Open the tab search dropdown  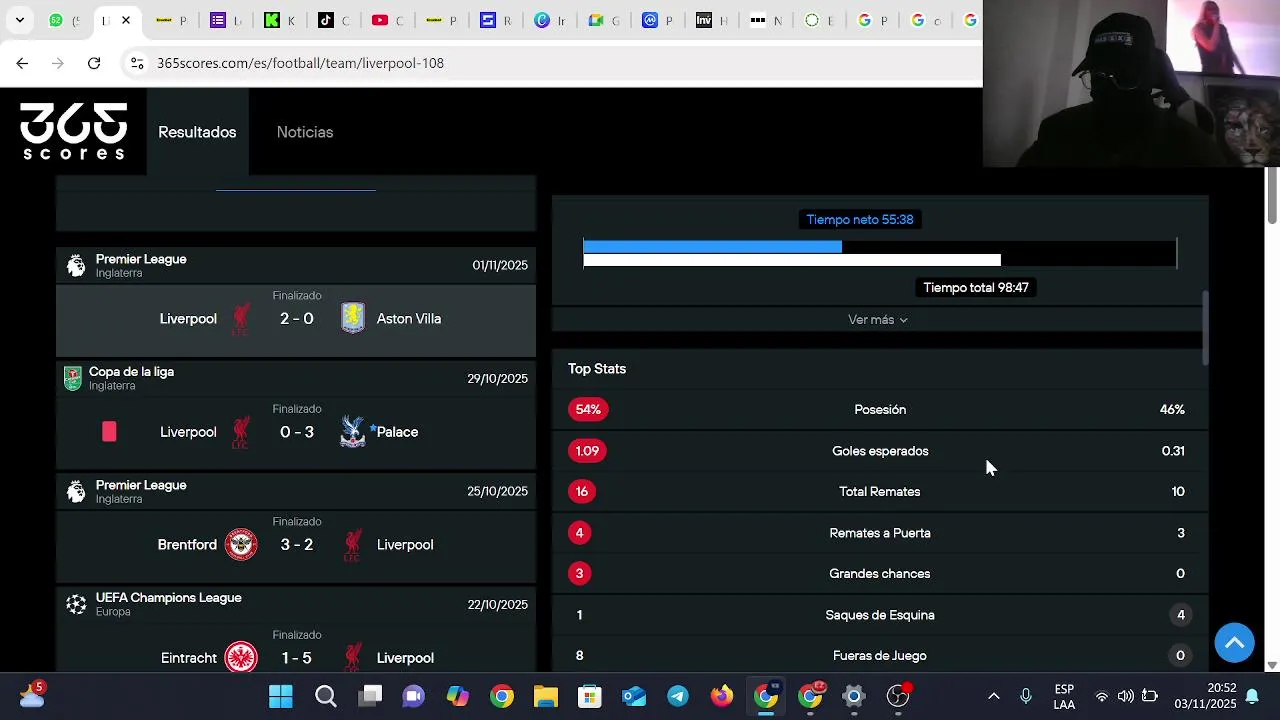pos(19,20)
